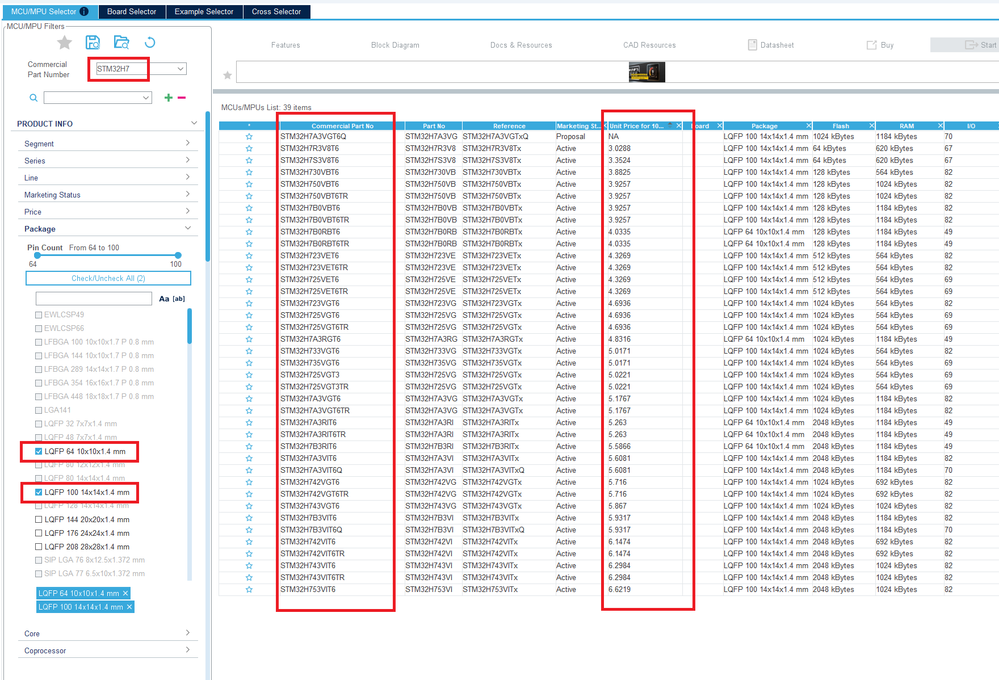The image size is (999, 680).
Task: Star the STM32H730VBT6 row
Action: click(x=249, y=172)
